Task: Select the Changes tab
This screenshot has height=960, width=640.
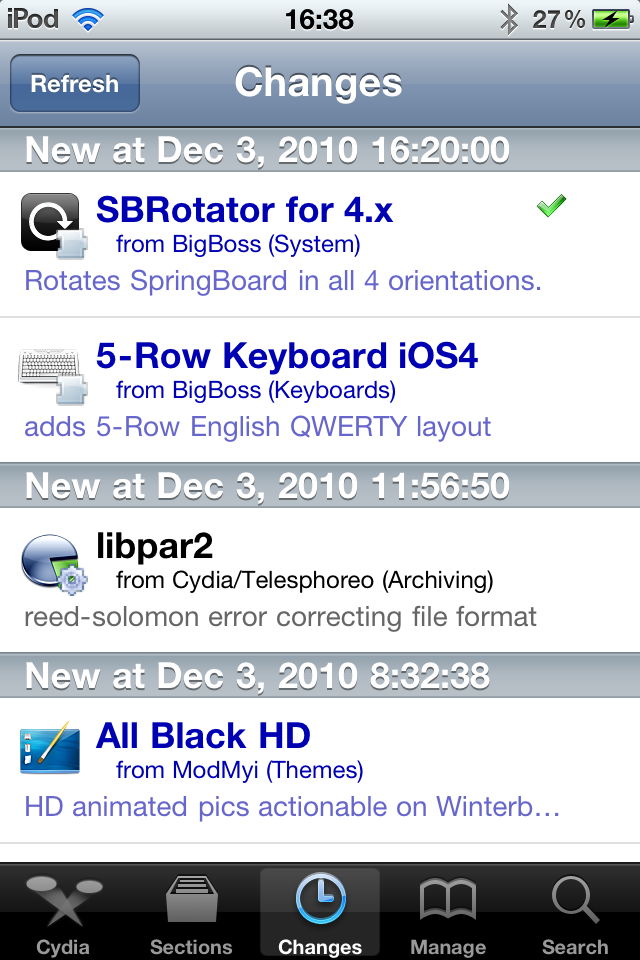Action: pos(320,912)
